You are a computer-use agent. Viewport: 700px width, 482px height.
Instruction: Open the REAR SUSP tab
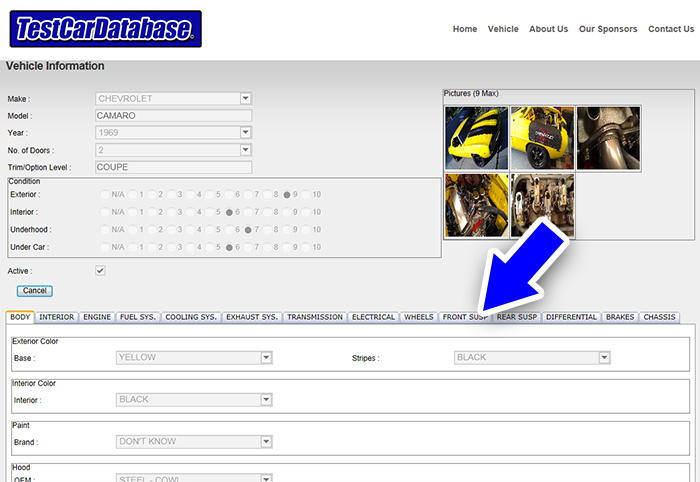517,317
